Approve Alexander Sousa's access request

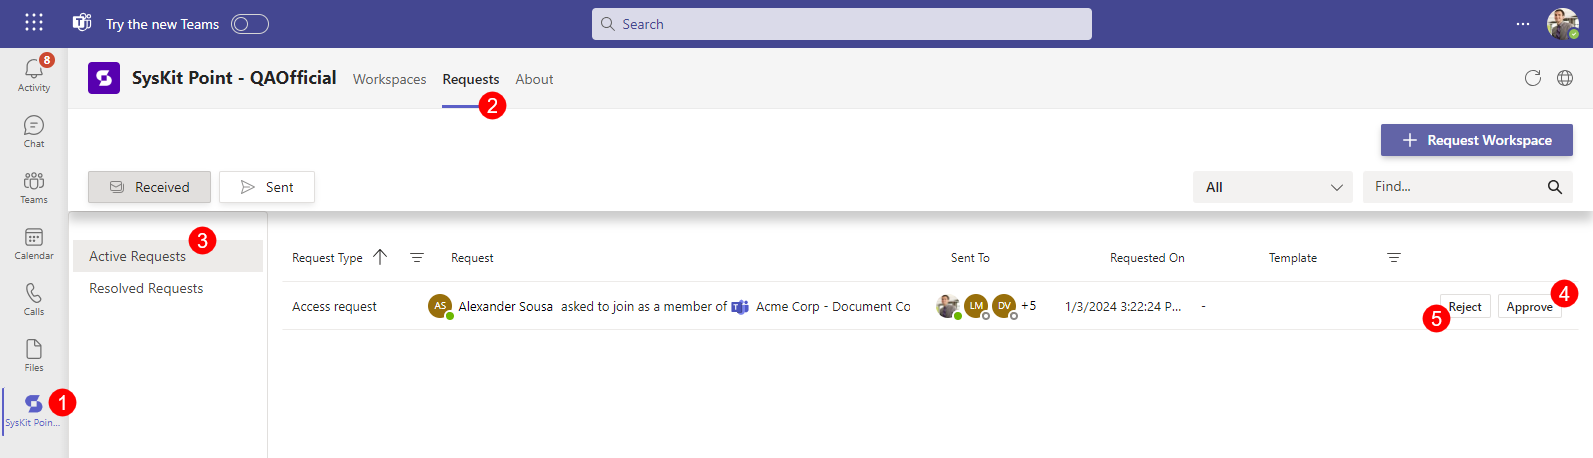coord(1528,307)
